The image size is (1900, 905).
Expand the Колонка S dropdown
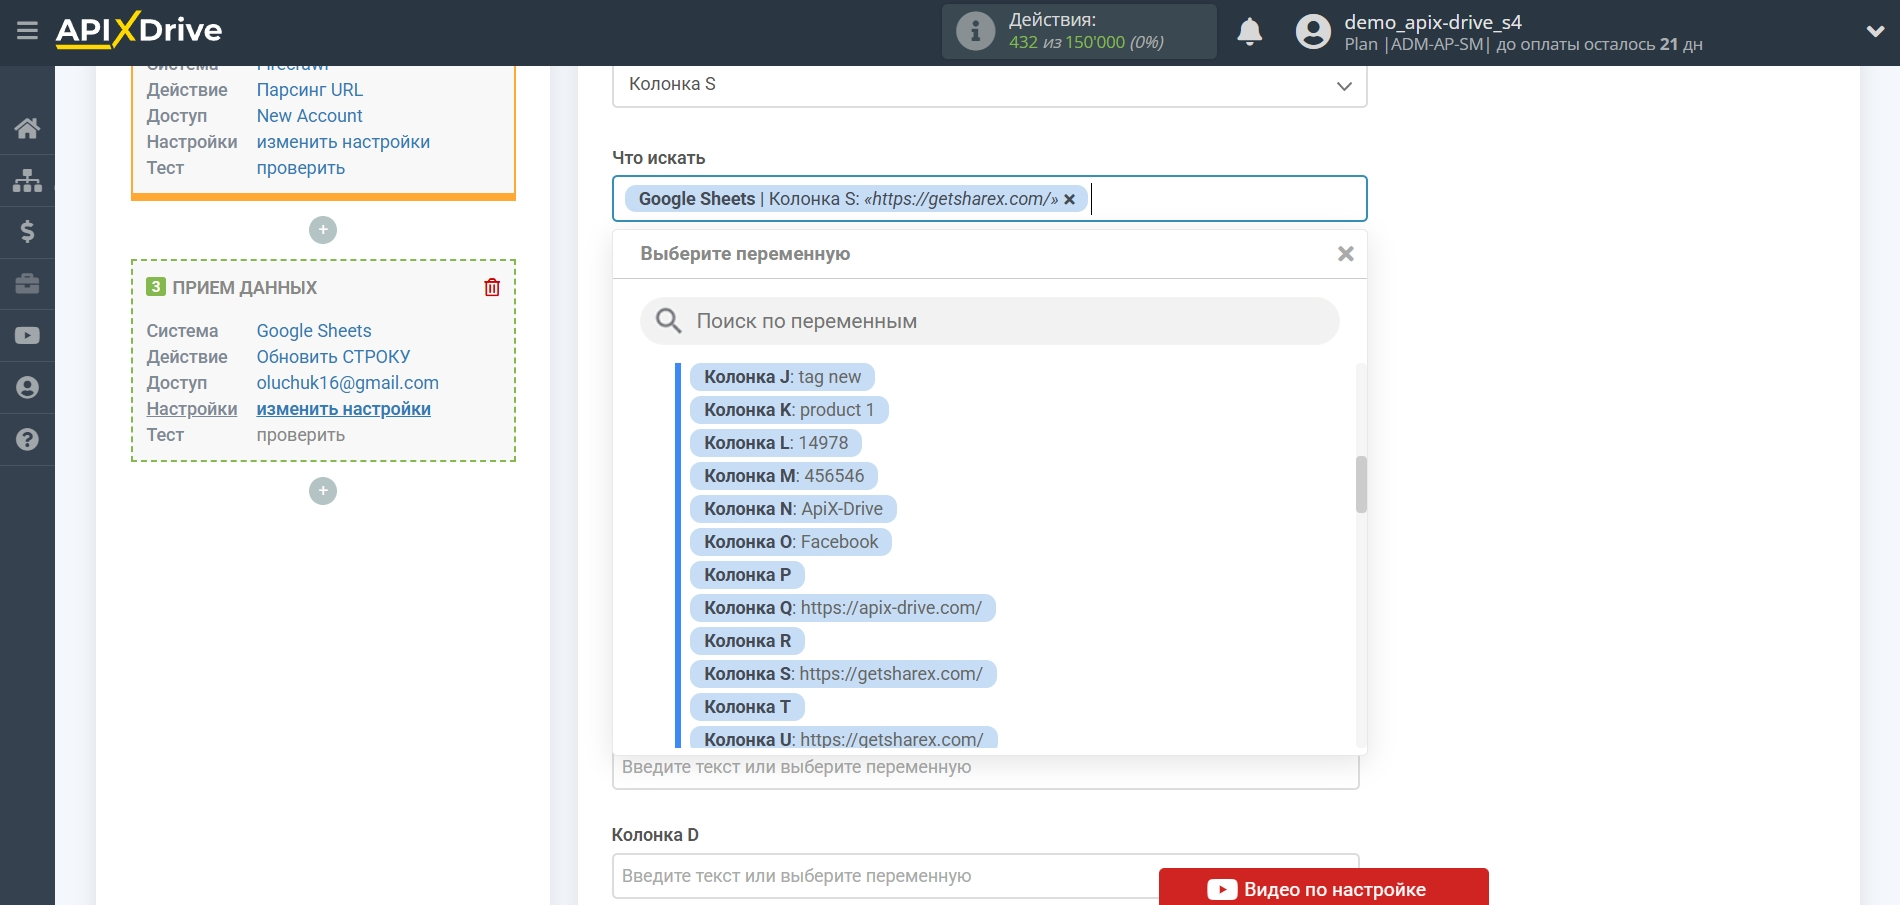(x=1344, y=86)
